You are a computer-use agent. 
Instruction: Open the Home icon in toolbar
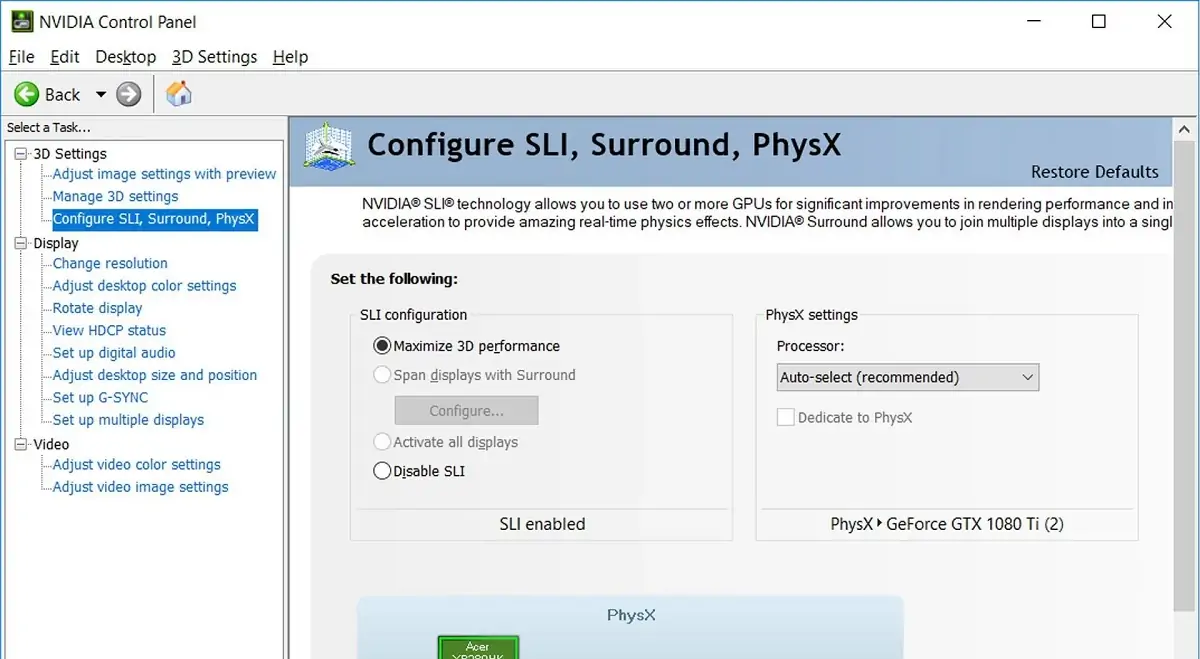(x=179, y=94)
